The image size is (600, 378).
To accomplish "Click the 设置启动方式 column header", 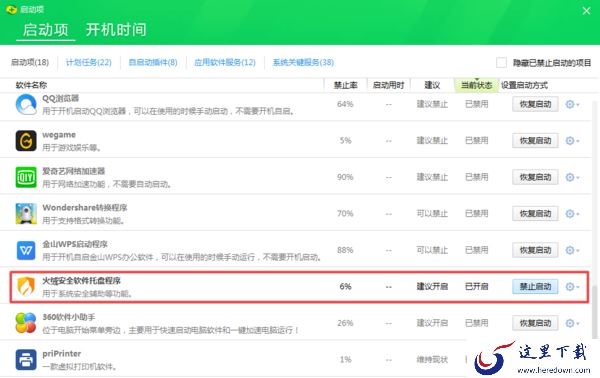I will pyautogui.click(x=524, y=85).
